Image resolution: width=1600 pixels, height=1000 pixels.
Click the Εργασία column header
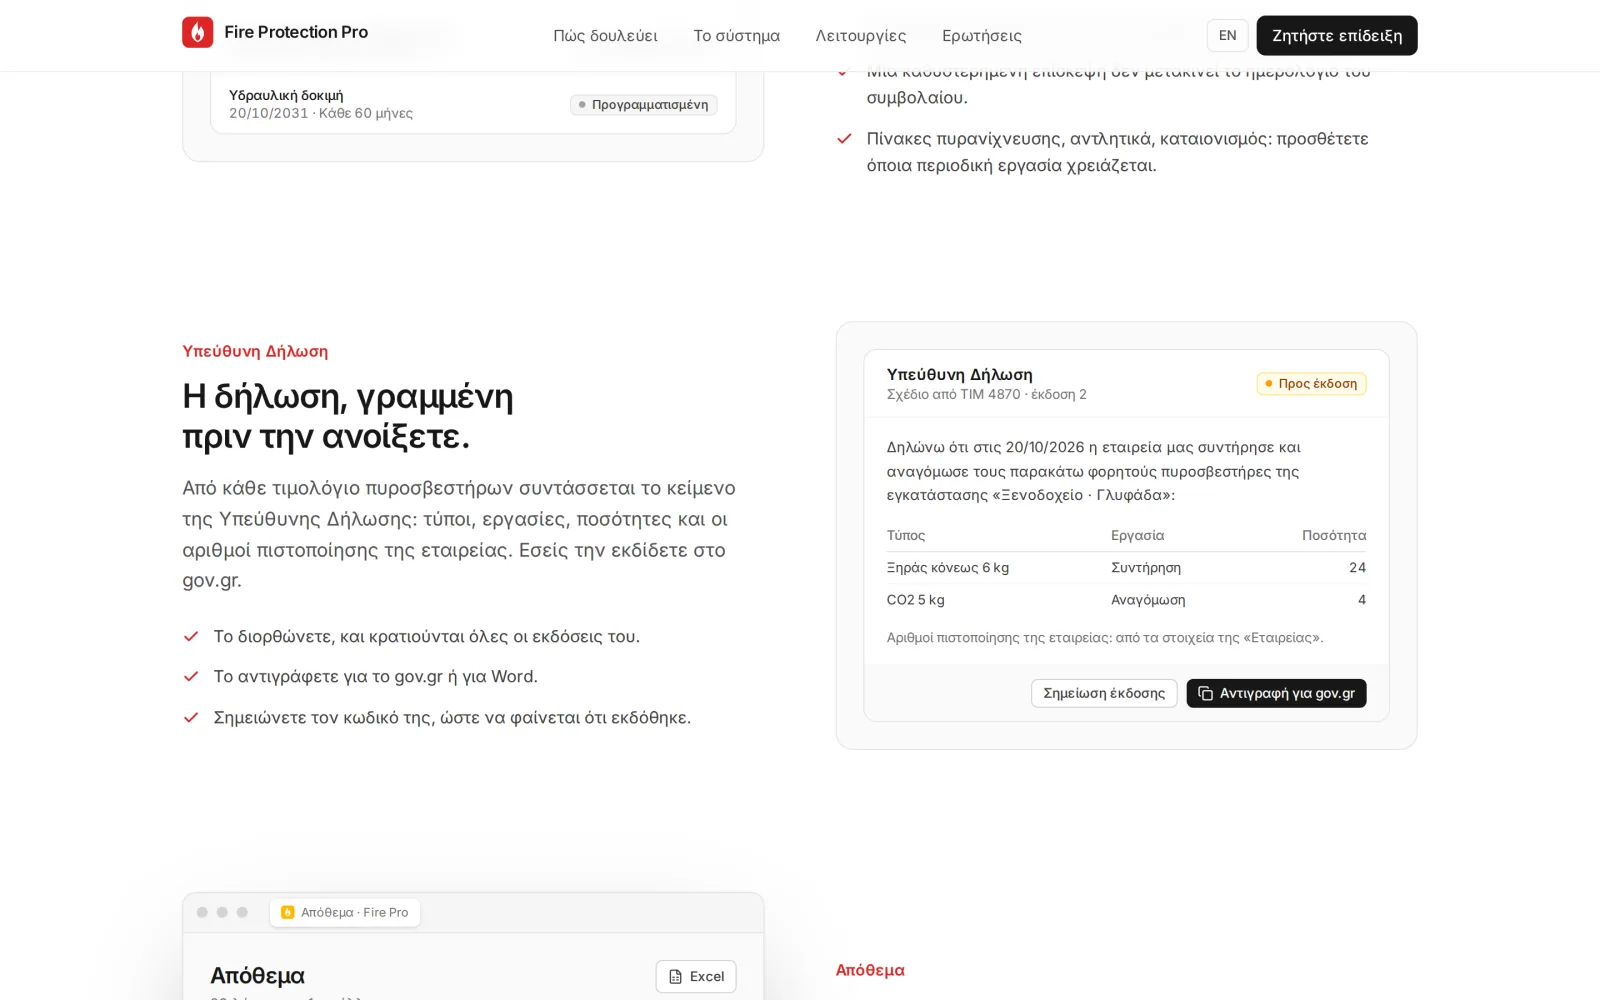tap(1137, 535)
